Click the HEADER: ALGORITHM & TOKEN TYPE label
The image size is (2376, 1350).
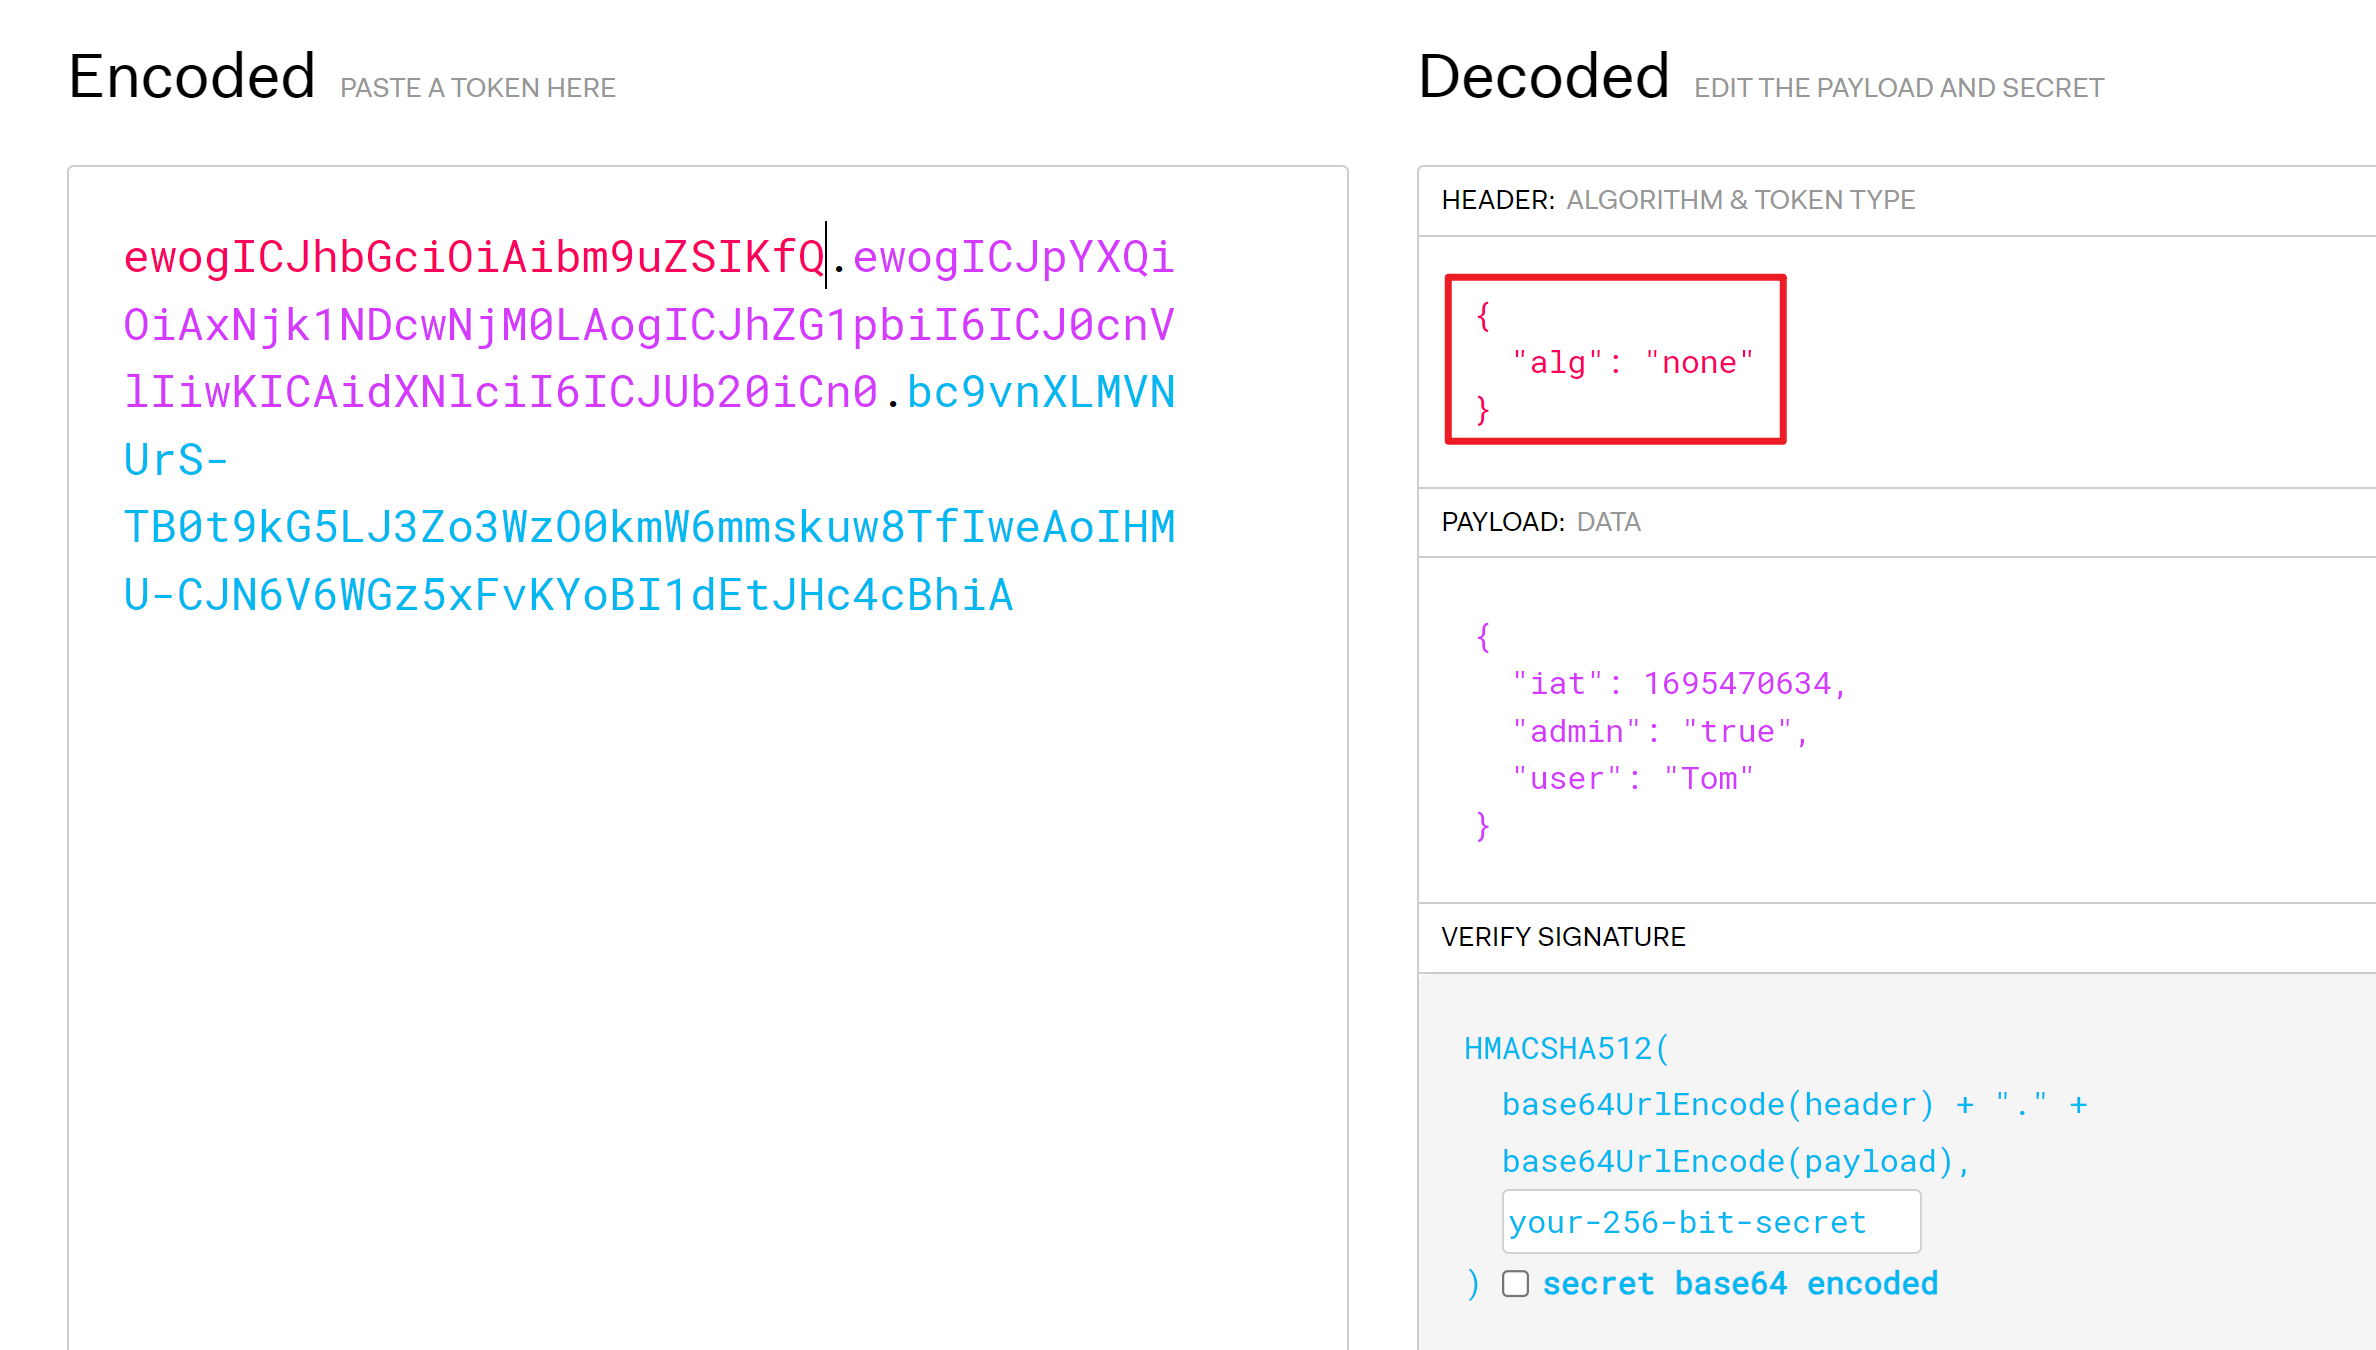coord(1678,200)
